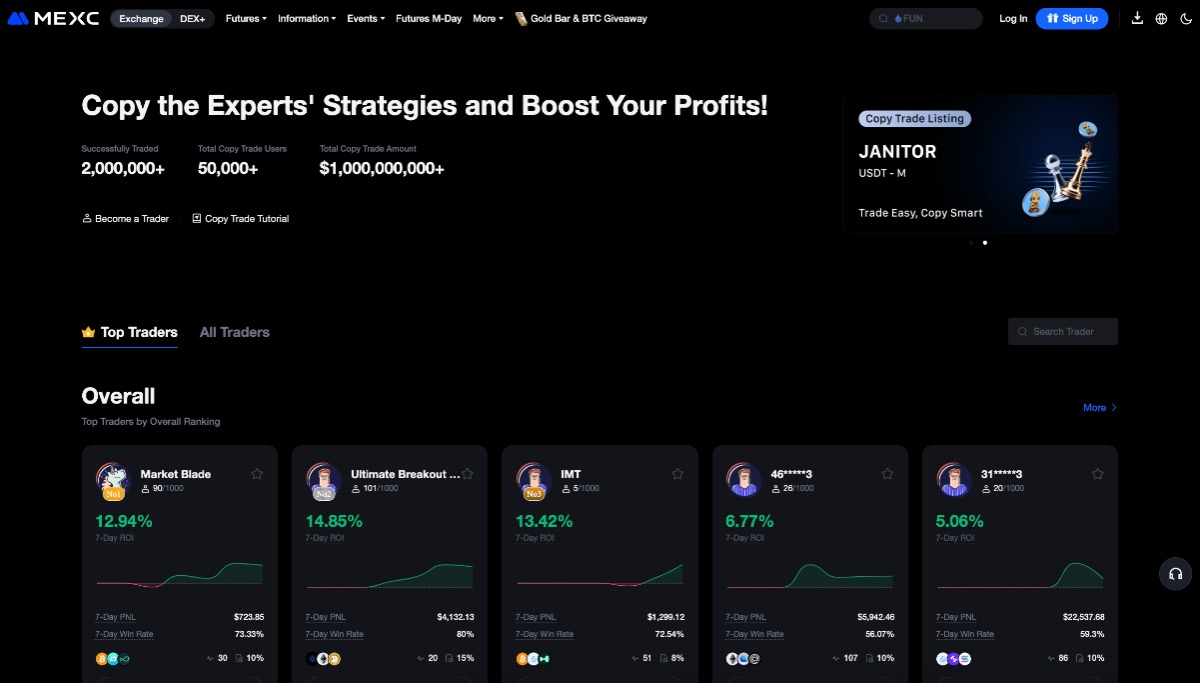Click IMT trader avatar

[534, 480]
